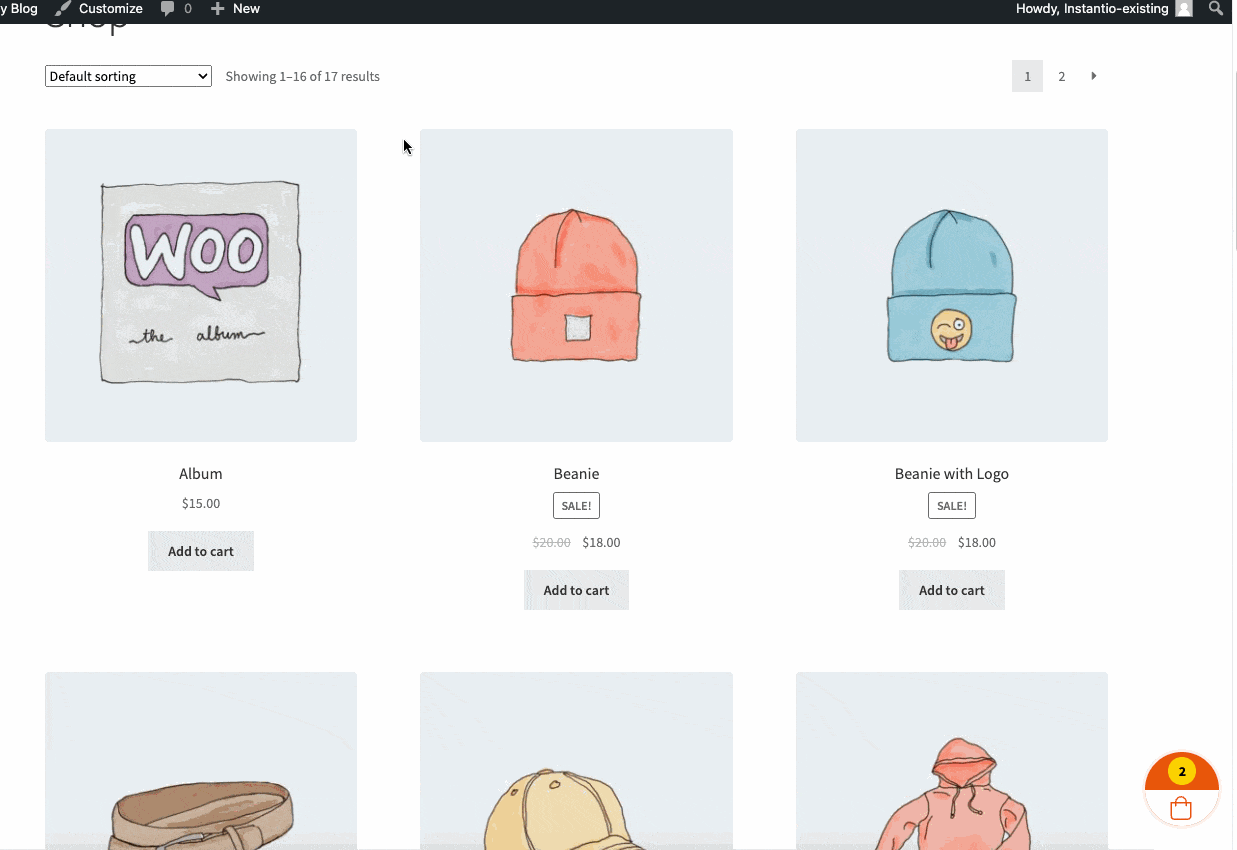
Task: Open the Default sorting dropdown
Action: 128,76
